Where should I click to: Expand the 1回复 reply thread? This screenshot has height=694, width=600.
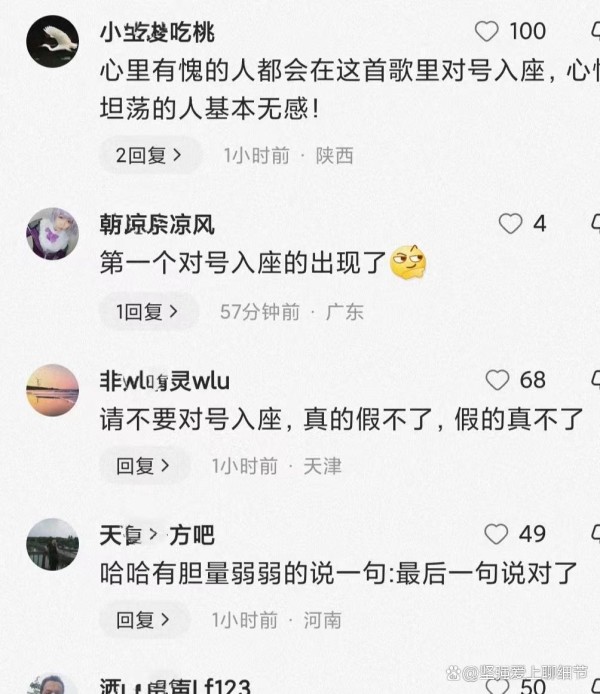(148, 312)
